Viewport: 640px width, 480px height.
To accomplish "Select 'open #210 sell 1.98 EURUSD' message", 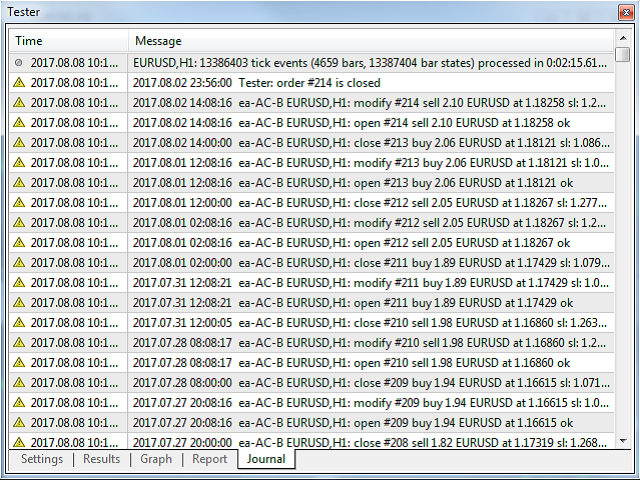I will click(351, 363).
